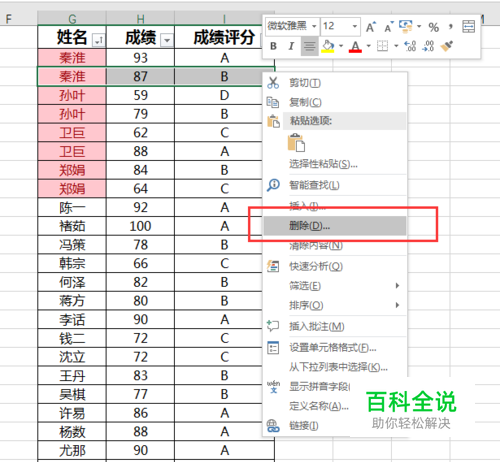The width and height of the screenshot is (500, 462).
Task: Fill cell with the yellow paint bucket
Action: (x=328, y=46)
